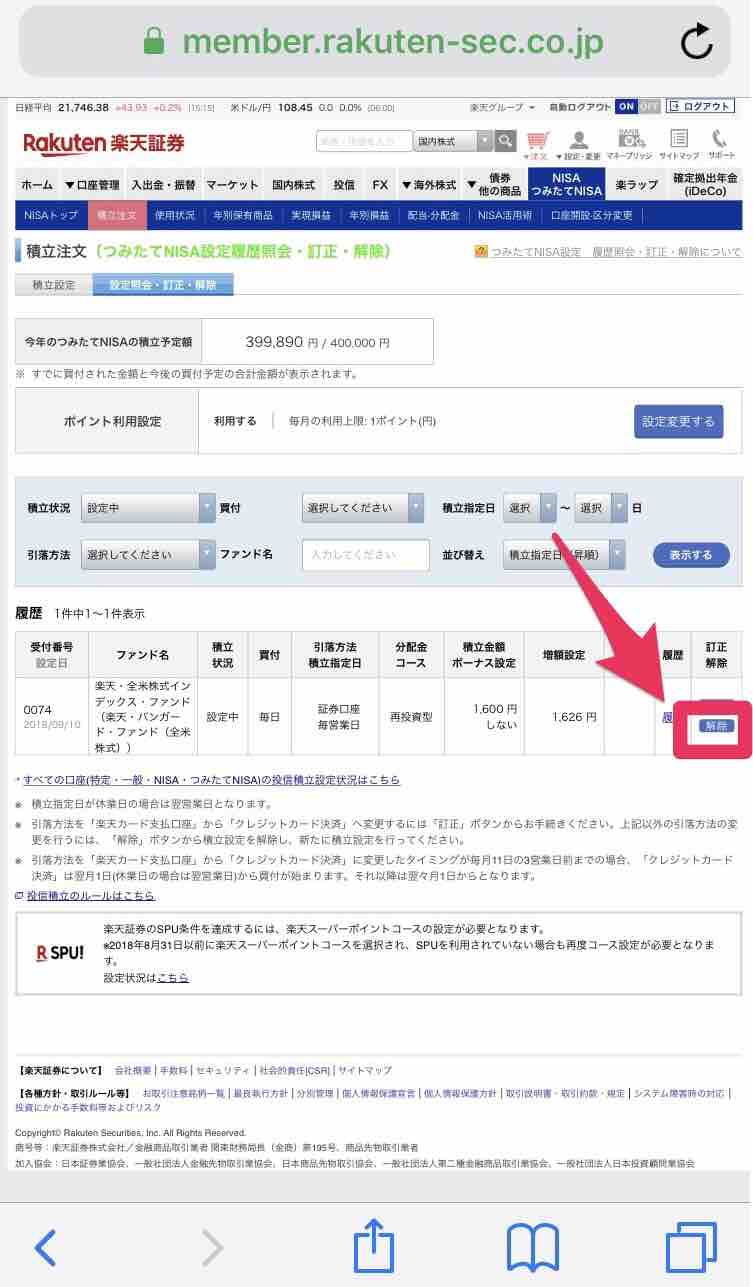
Task: Open the すべての口座 投信積立設定状況 link
Action: point(211,779)
